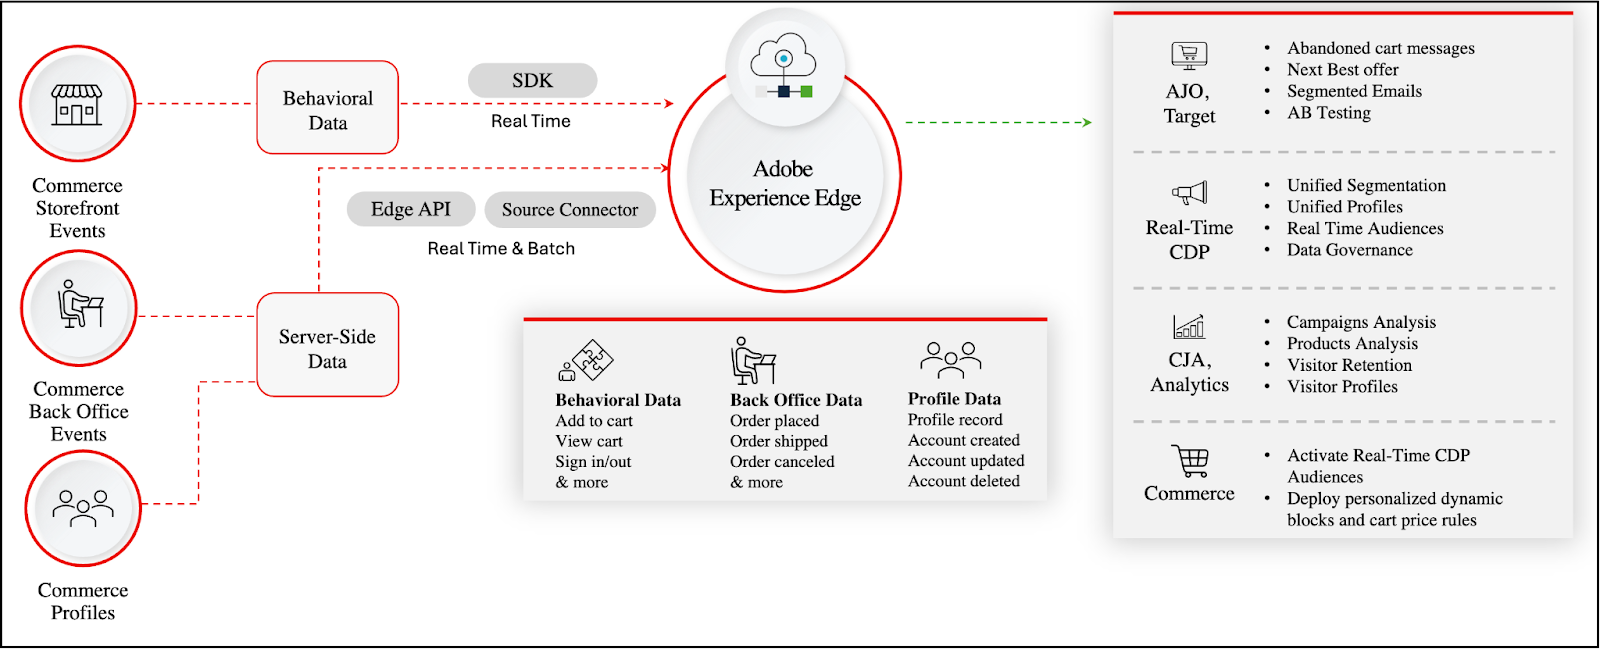
Task: Click 'Account created' text
Action: click(964, 440)
